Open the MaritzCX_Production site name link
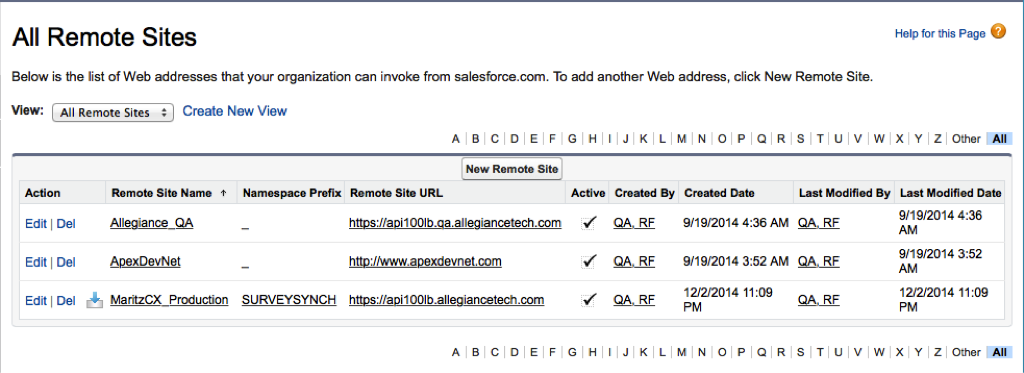This screenshot has width=1024, height=373. pos(169,300)
